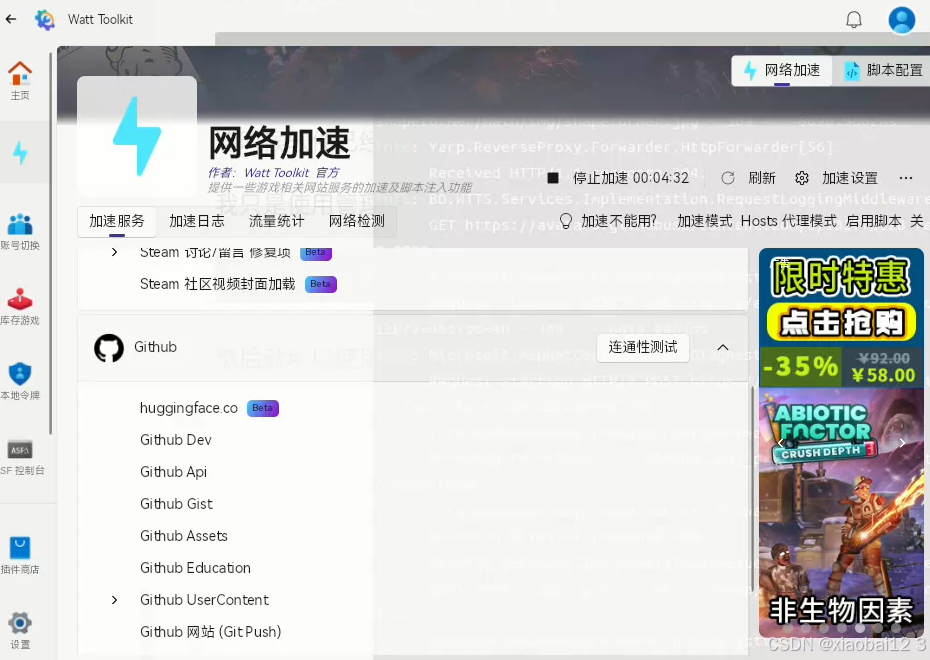The width and height of the screenshot is (930, 660).
Task: Select the Github Gist entry
Action: tap(176, 504)
